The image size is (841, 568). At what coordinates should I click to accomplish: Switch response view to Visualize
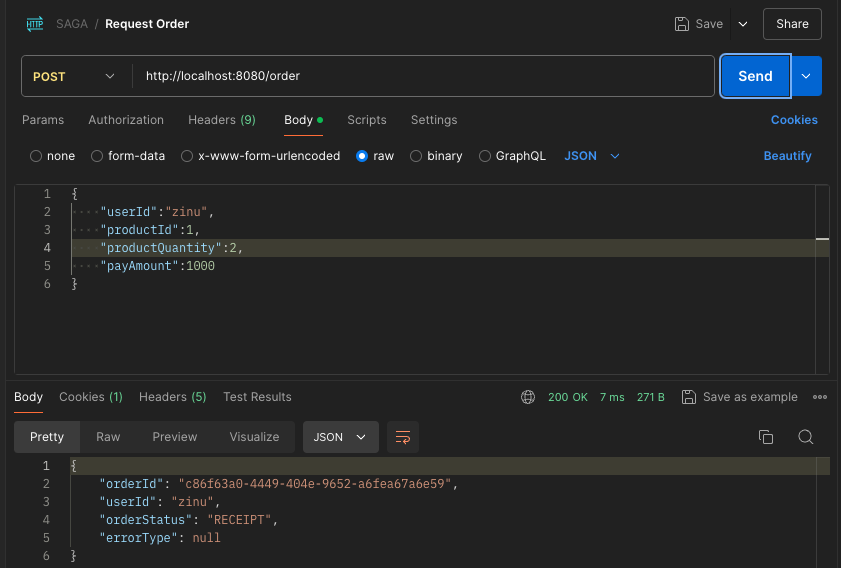point(254,437)
